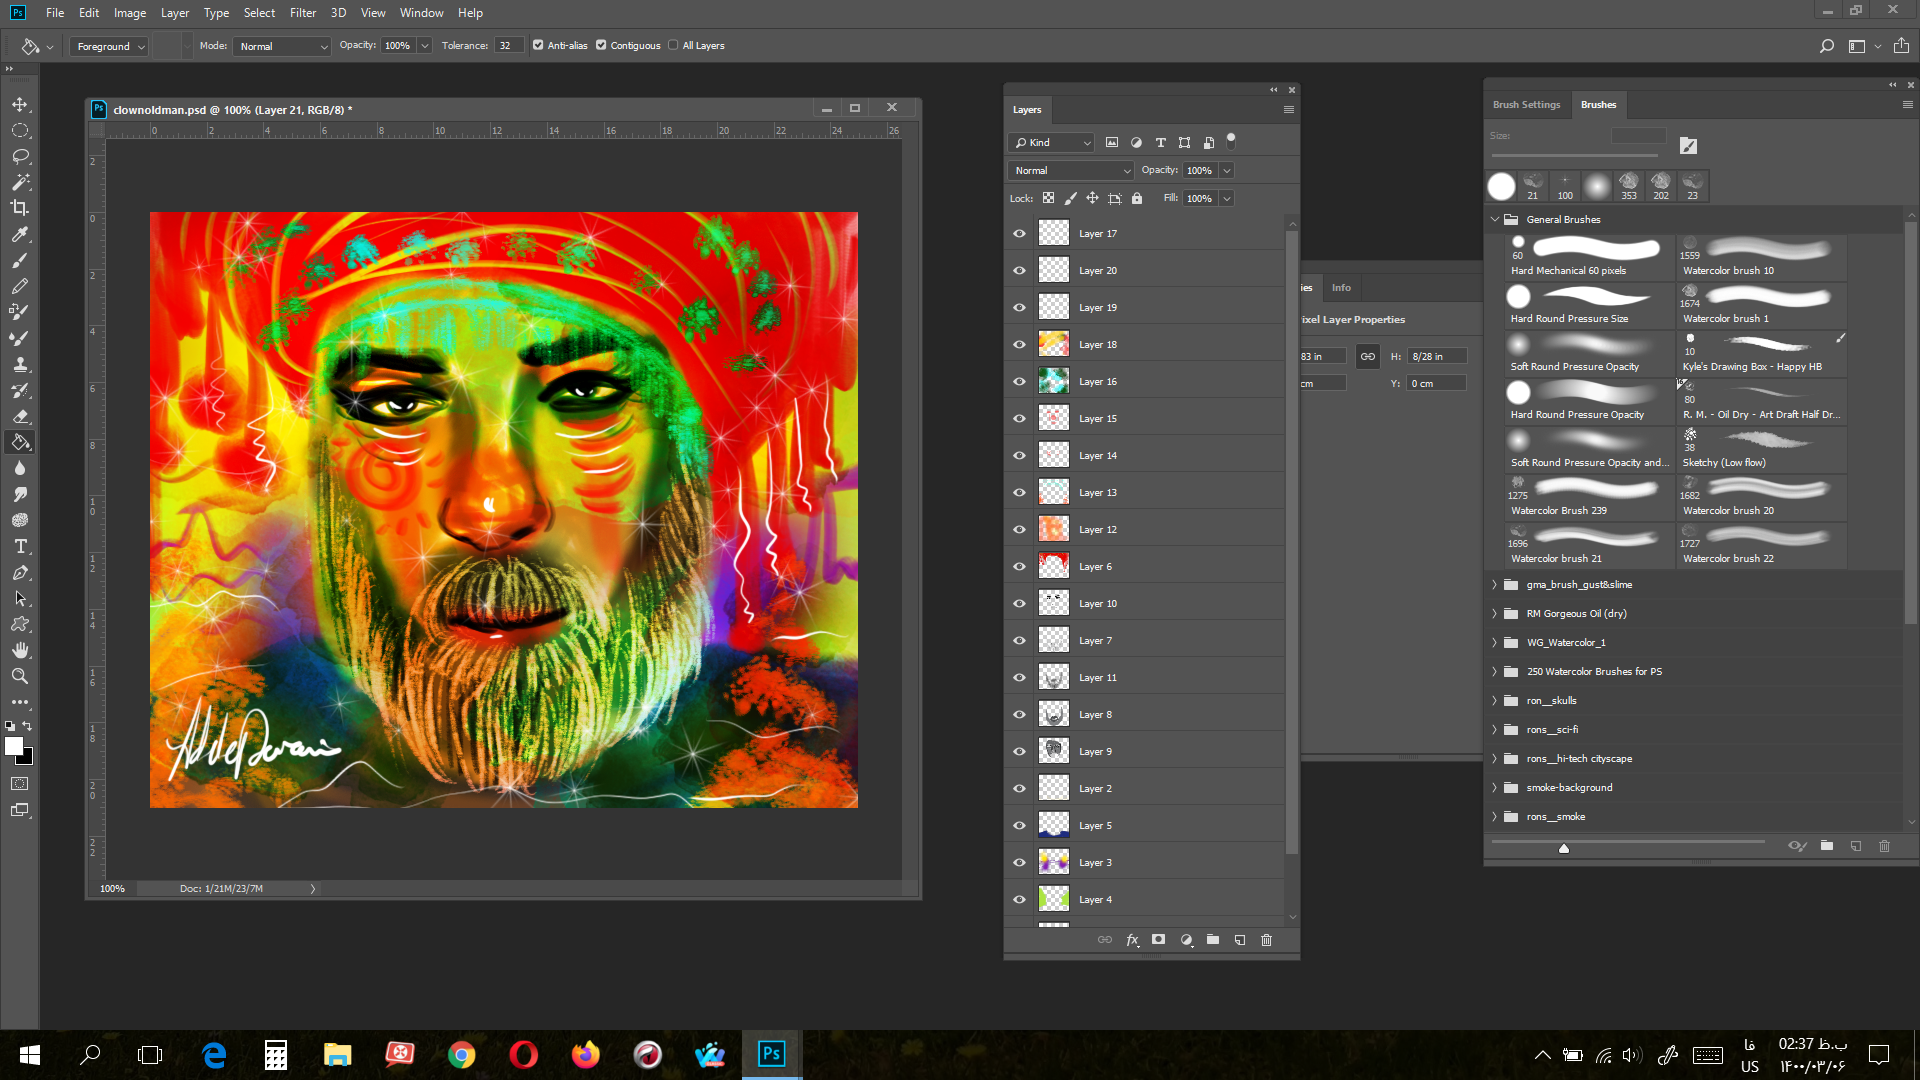Select the Magic Wand tool
This screenshot has height=1080, width=1920.
pyautogui.click(x=20, y=182)
